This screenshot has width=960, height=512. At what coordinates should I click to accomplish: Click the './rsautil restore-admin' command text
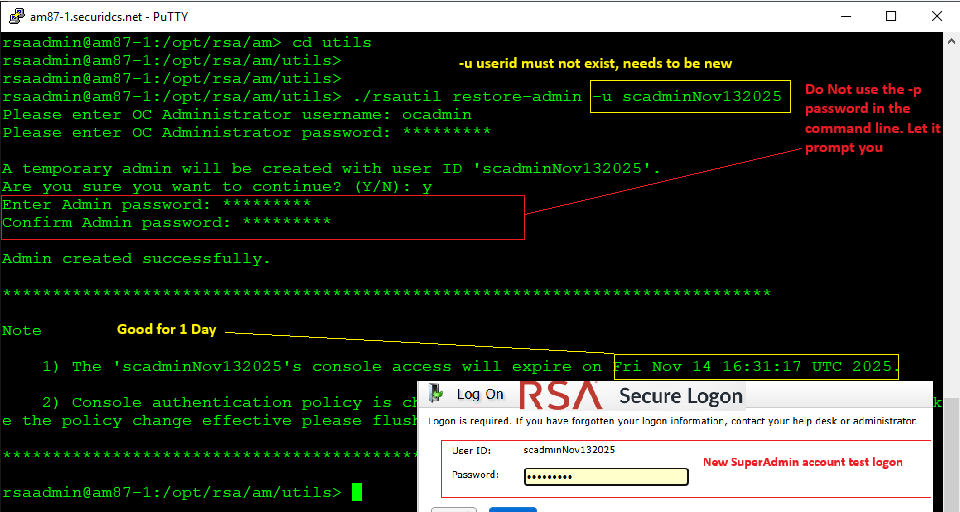pos(466,97)
